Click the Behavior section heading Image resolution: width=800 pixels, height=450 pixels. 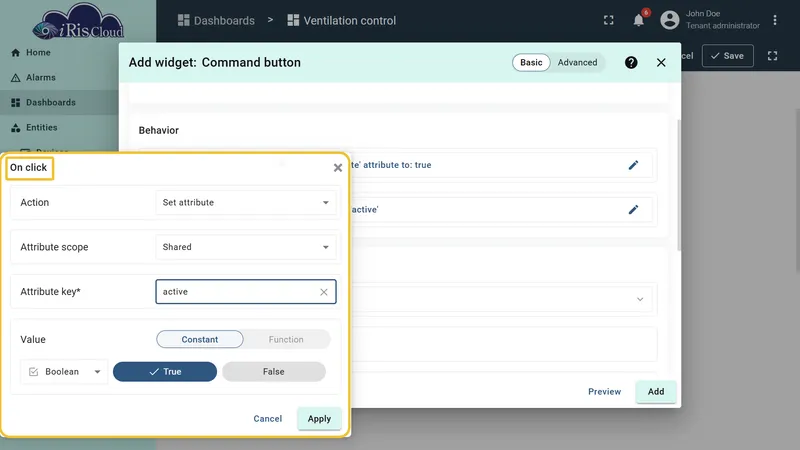pyautogui.click(x=159, y=130)
